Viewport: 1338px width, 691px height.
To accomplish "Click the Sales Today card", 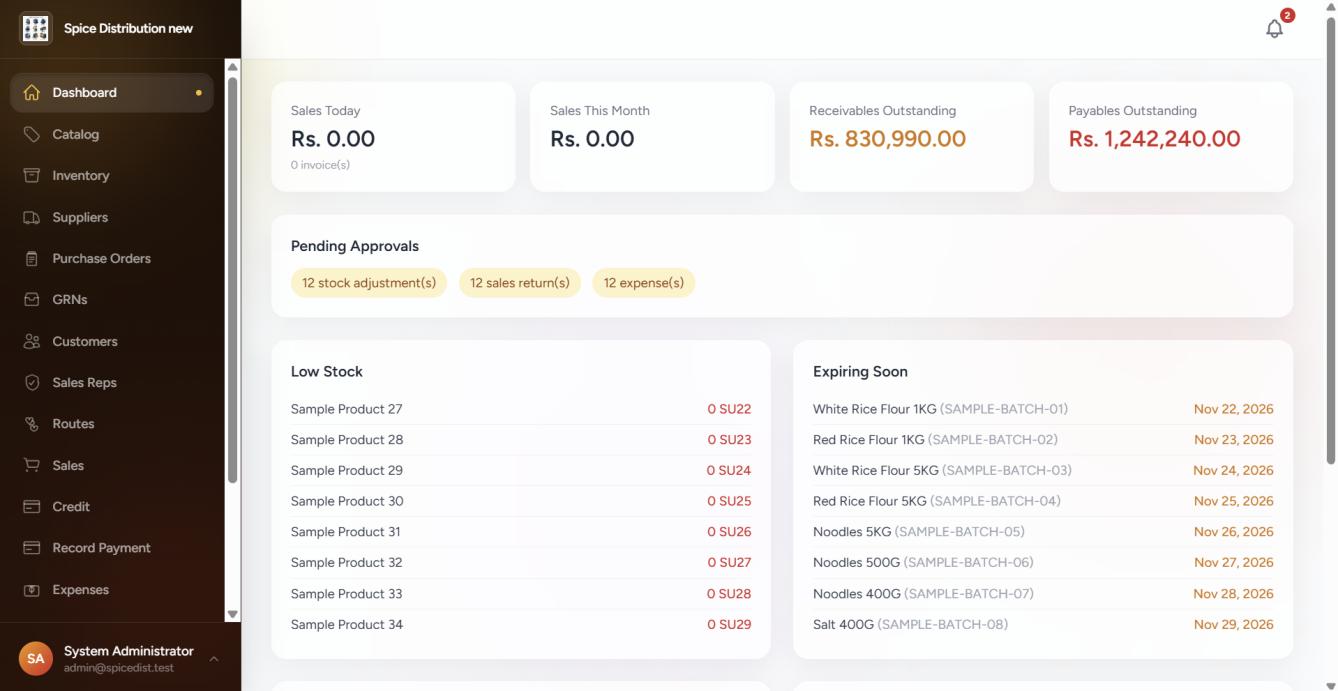I will (x=393, y=137).
